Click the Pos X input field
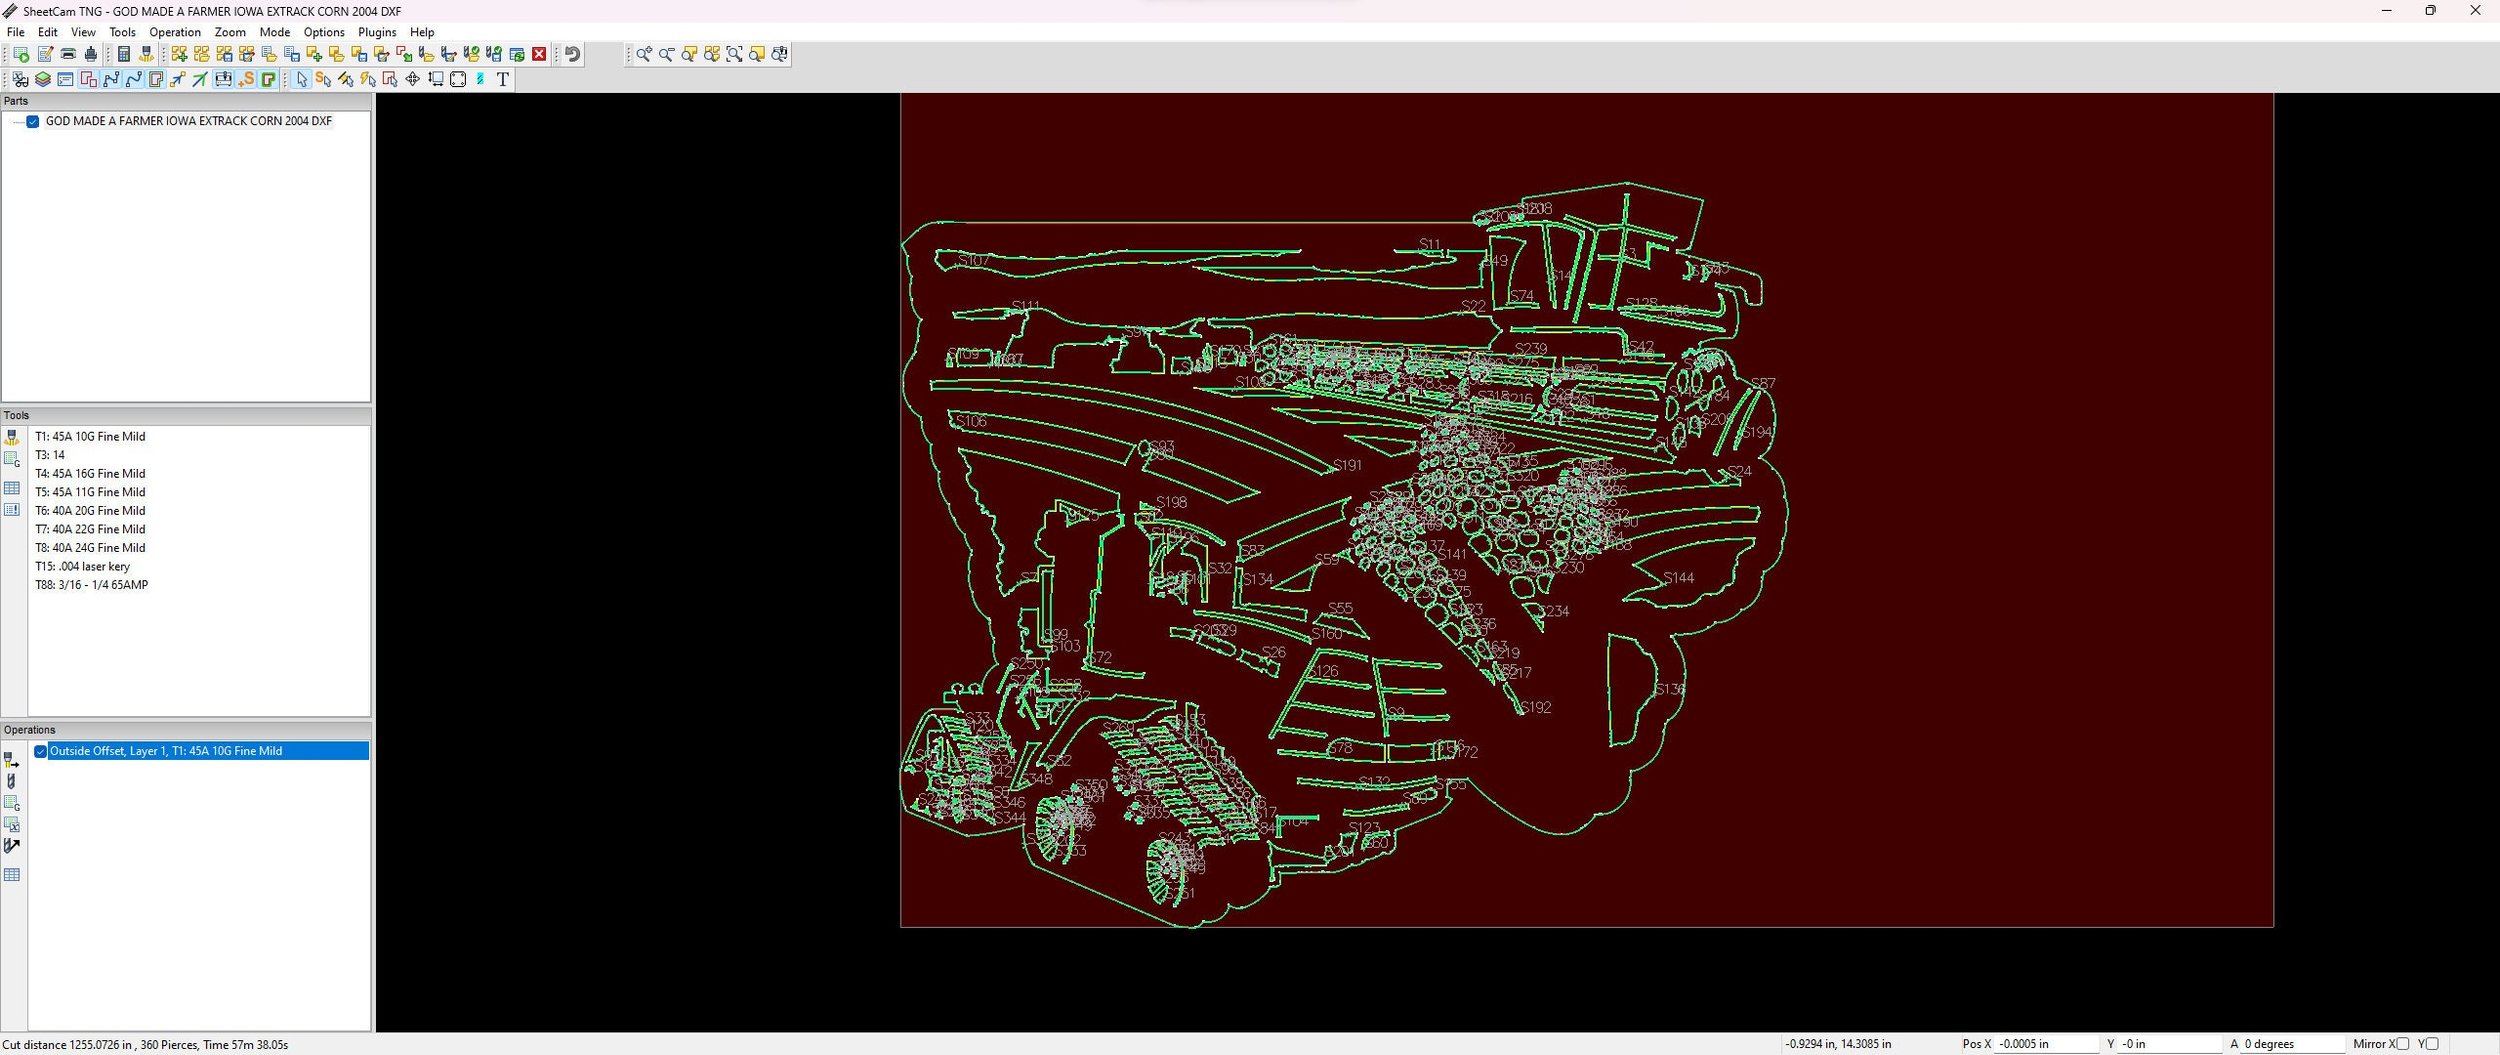This screenshot has height=1055, width=2500. [x=2046, y=1044]
